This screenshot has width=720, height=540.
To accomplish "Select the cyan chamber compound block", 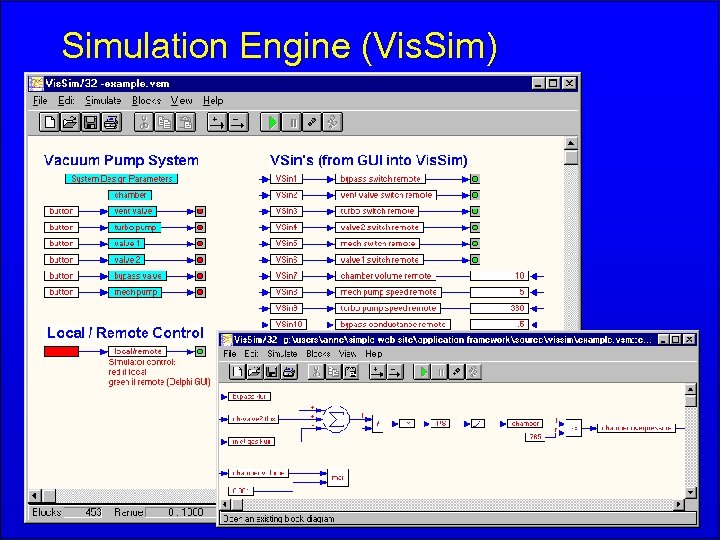I will point(130,195).
